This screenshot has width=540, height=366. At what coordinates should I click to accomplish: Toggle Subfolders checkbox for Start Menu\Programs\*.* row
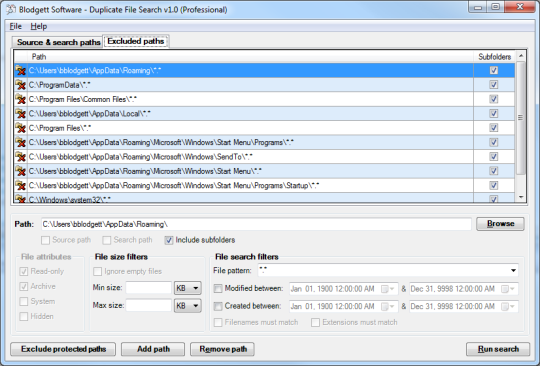pyautogui.click(x=494, y=142)
